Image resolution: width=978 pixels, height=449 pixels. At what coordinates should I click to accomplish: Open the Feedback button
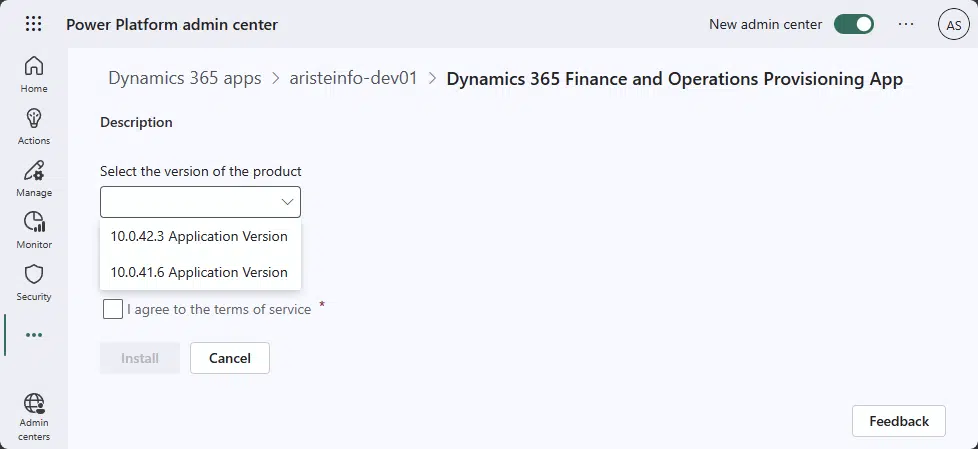point(899,421)
